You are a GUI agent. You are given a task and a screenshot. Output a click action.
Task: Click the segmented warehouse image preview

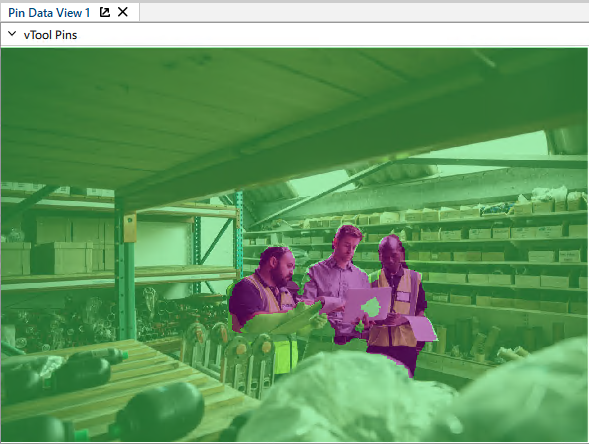tap(294, 245)
